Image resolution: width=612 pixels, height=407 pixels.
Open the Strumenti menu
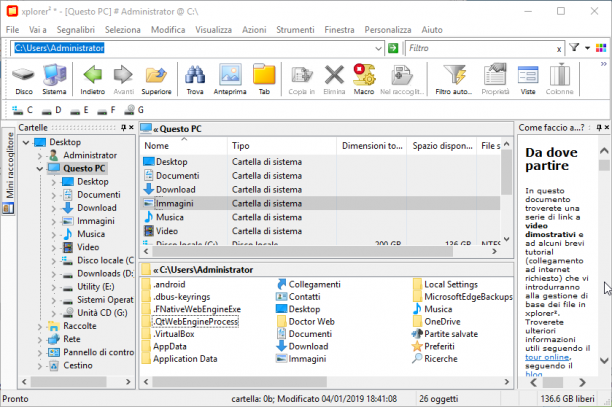(295, 30)
